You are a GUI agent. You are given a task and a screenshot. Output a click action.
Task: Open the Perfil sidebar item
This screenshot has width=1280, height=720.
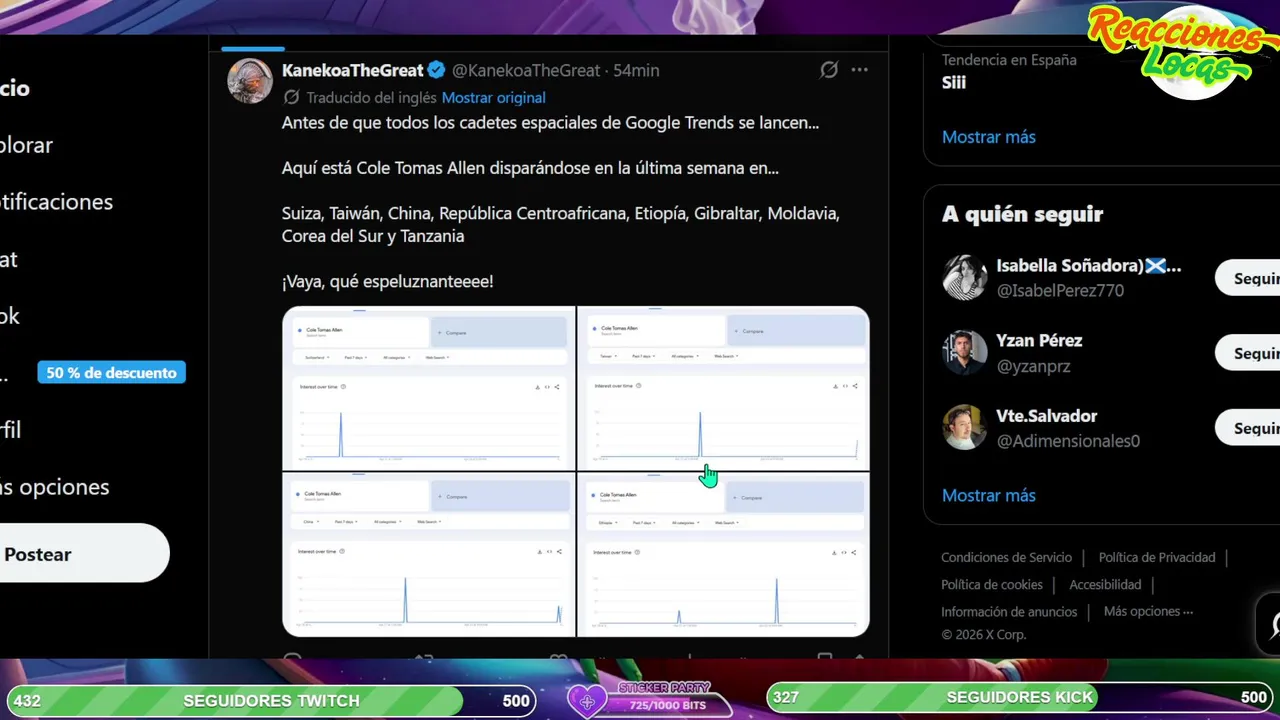point(11,430)
